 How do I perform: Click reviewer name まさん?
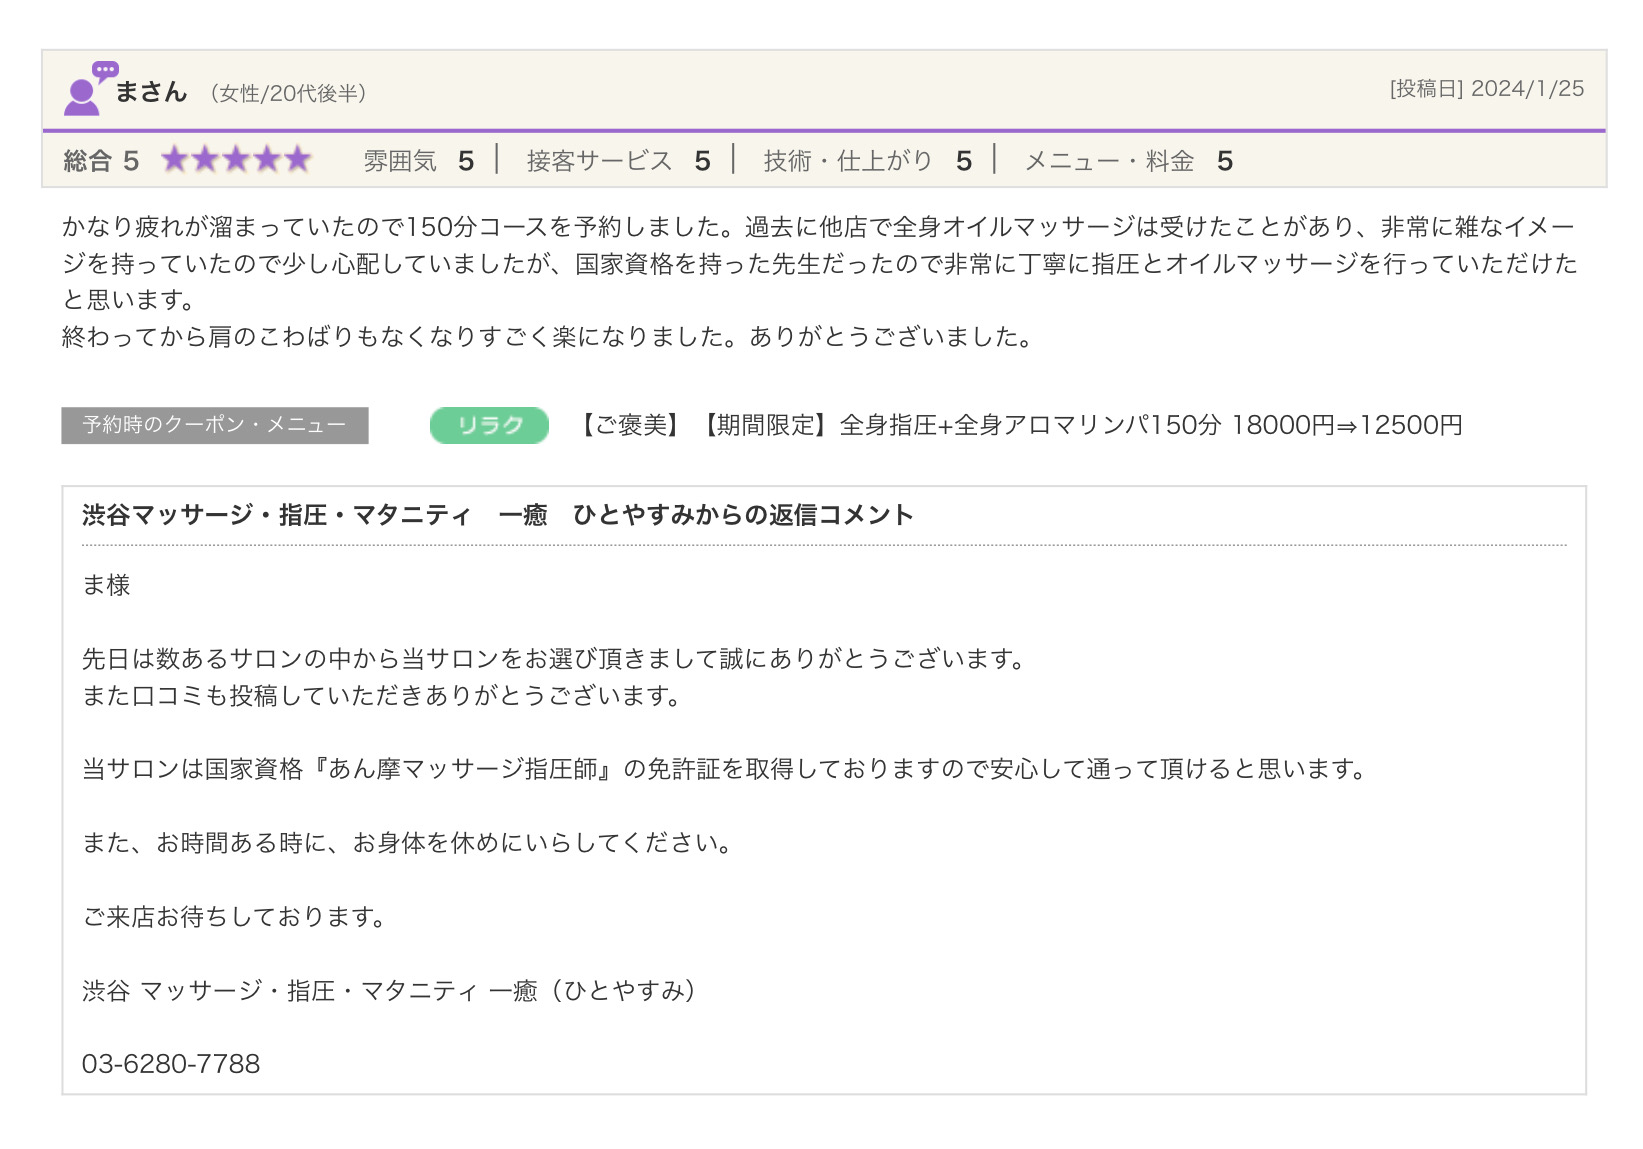click(x=151, y=92)
